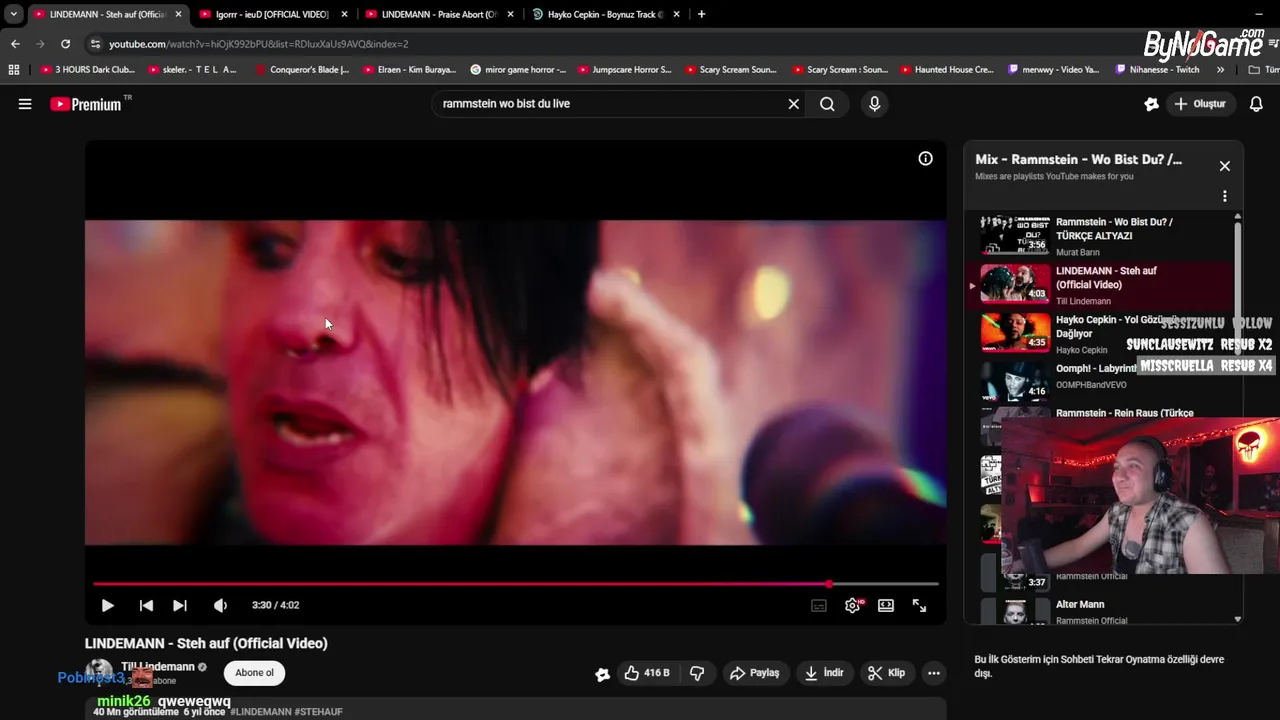Mute the video volume
This screenshot has height=720, width=1280.
[220, 605]
